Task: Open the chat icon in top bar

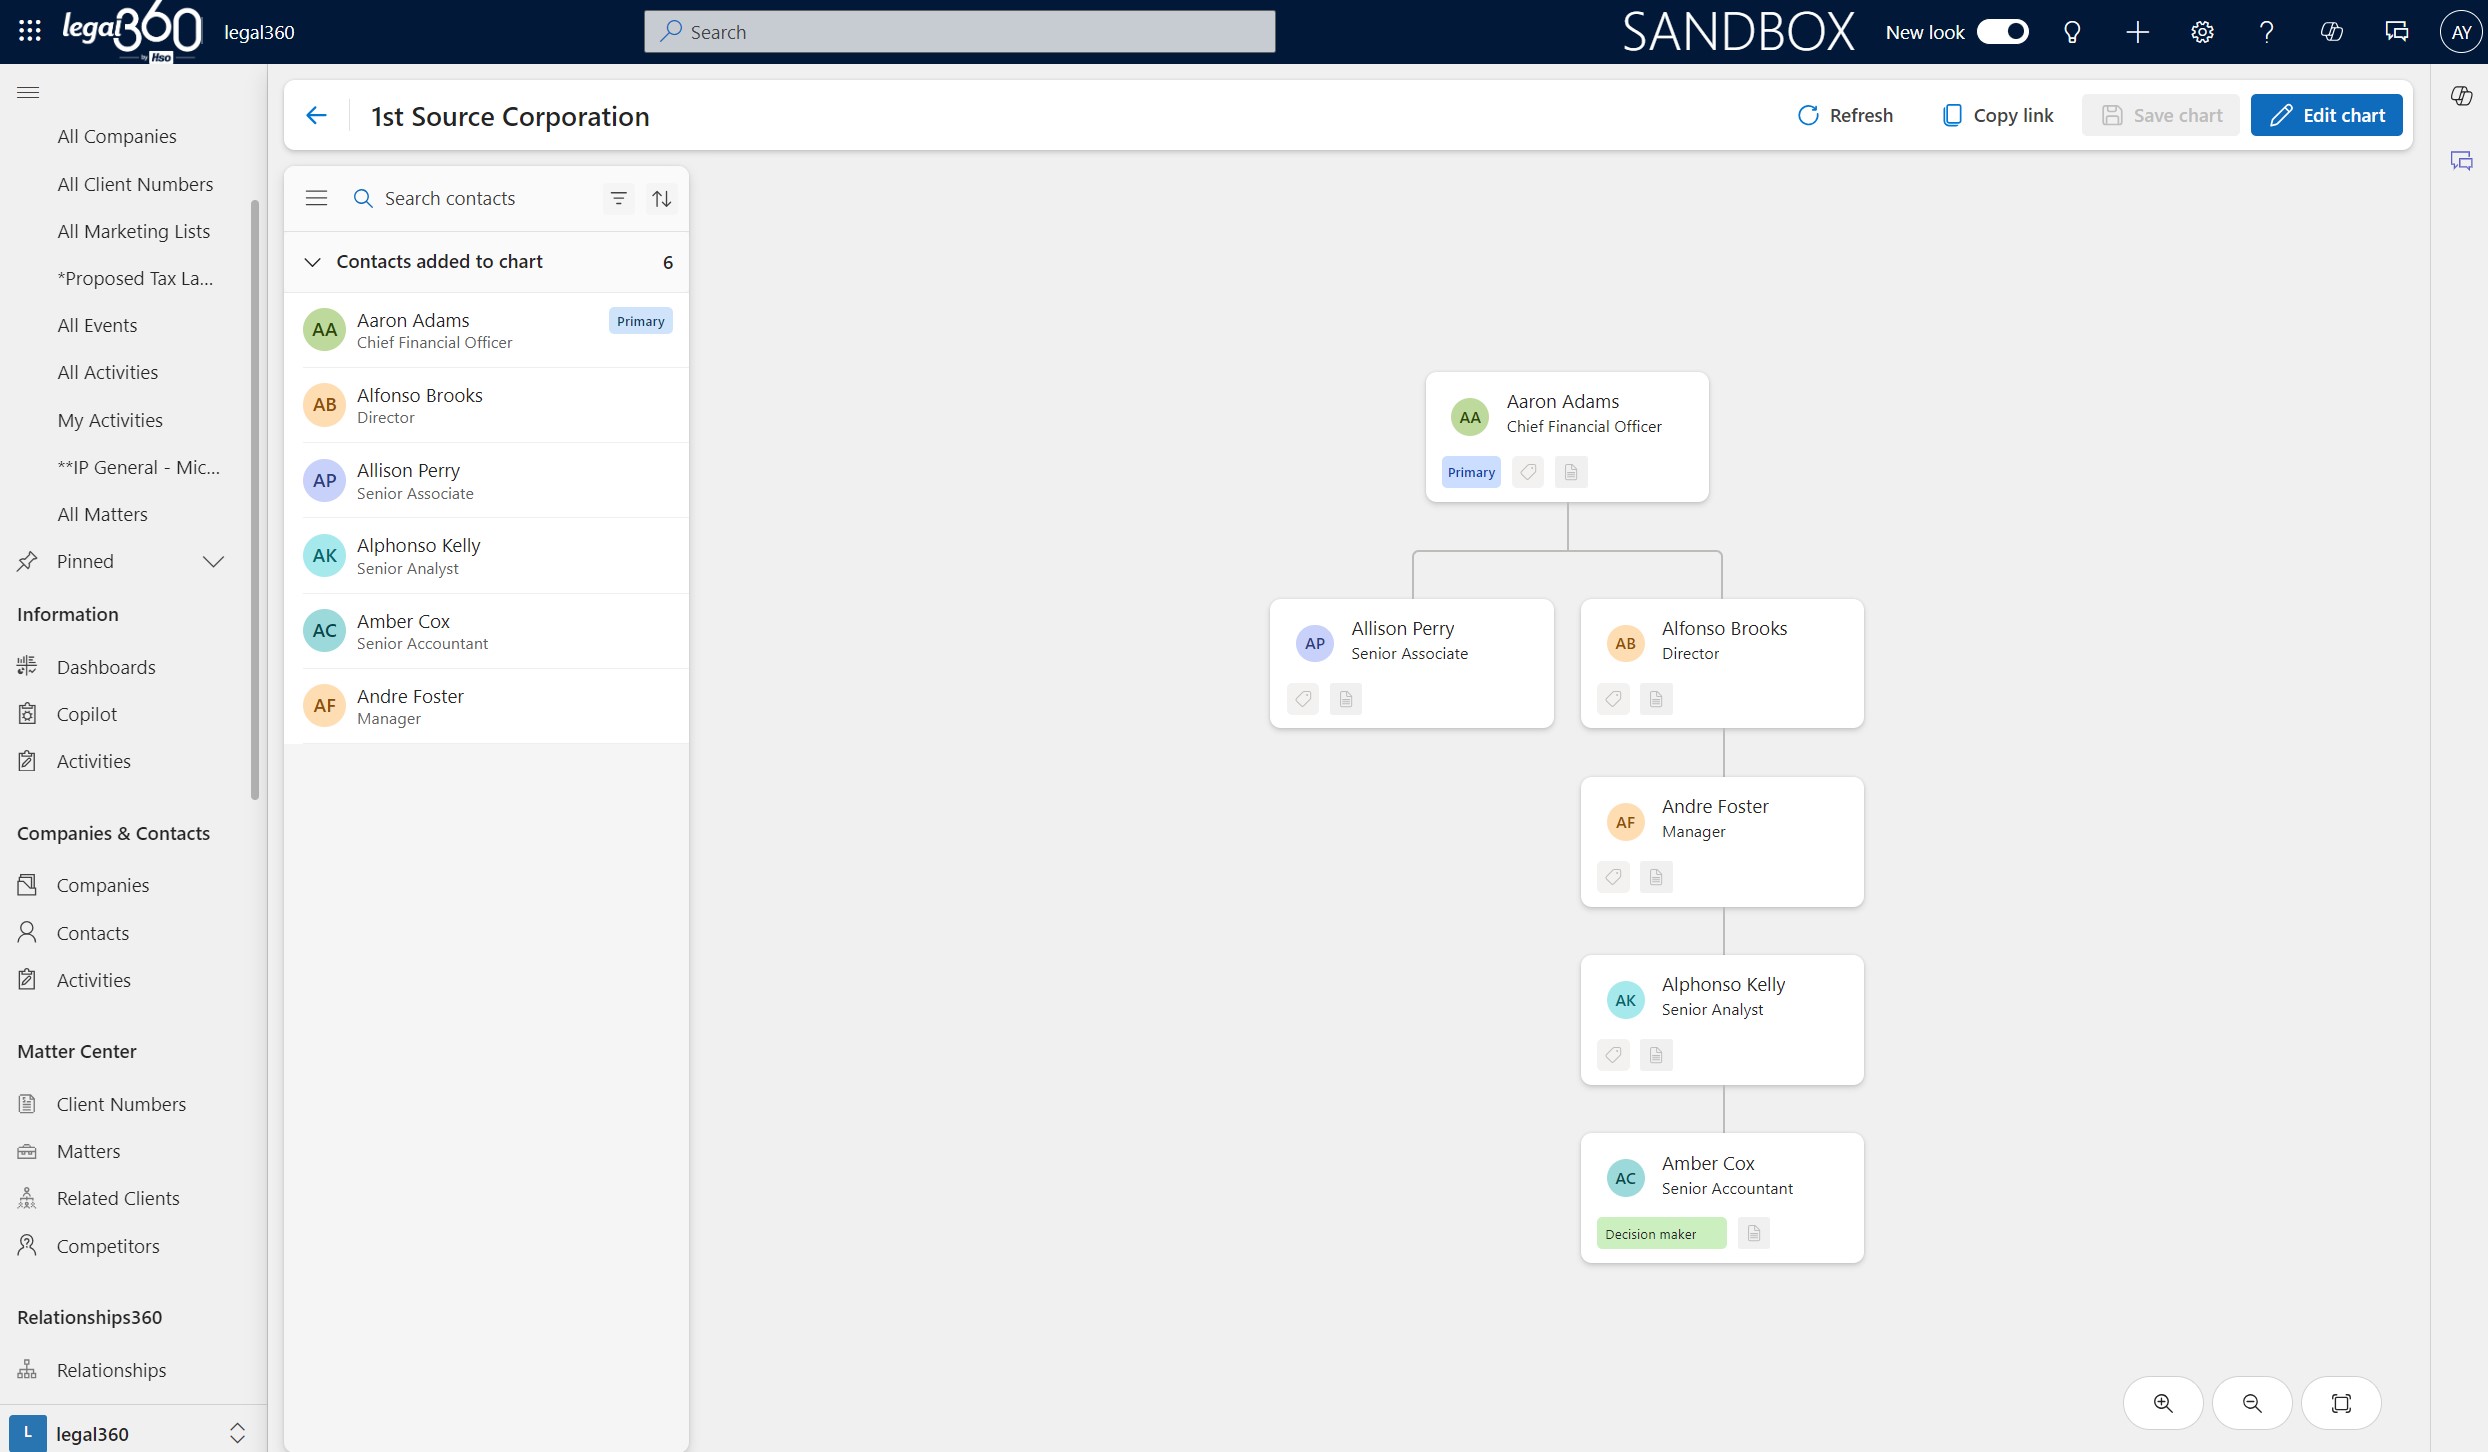Action: pyautogui.click(x=2397, y=32)
